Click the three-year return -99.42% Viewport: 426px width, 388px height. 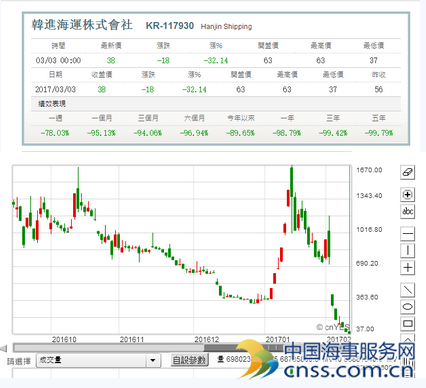pyautogui.click(x=333, y=133)
